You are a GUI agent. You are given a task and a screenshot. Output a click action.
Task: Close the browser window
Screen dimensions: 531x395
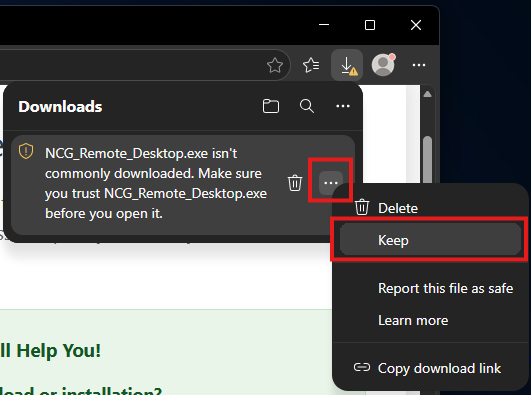point(416,25)
